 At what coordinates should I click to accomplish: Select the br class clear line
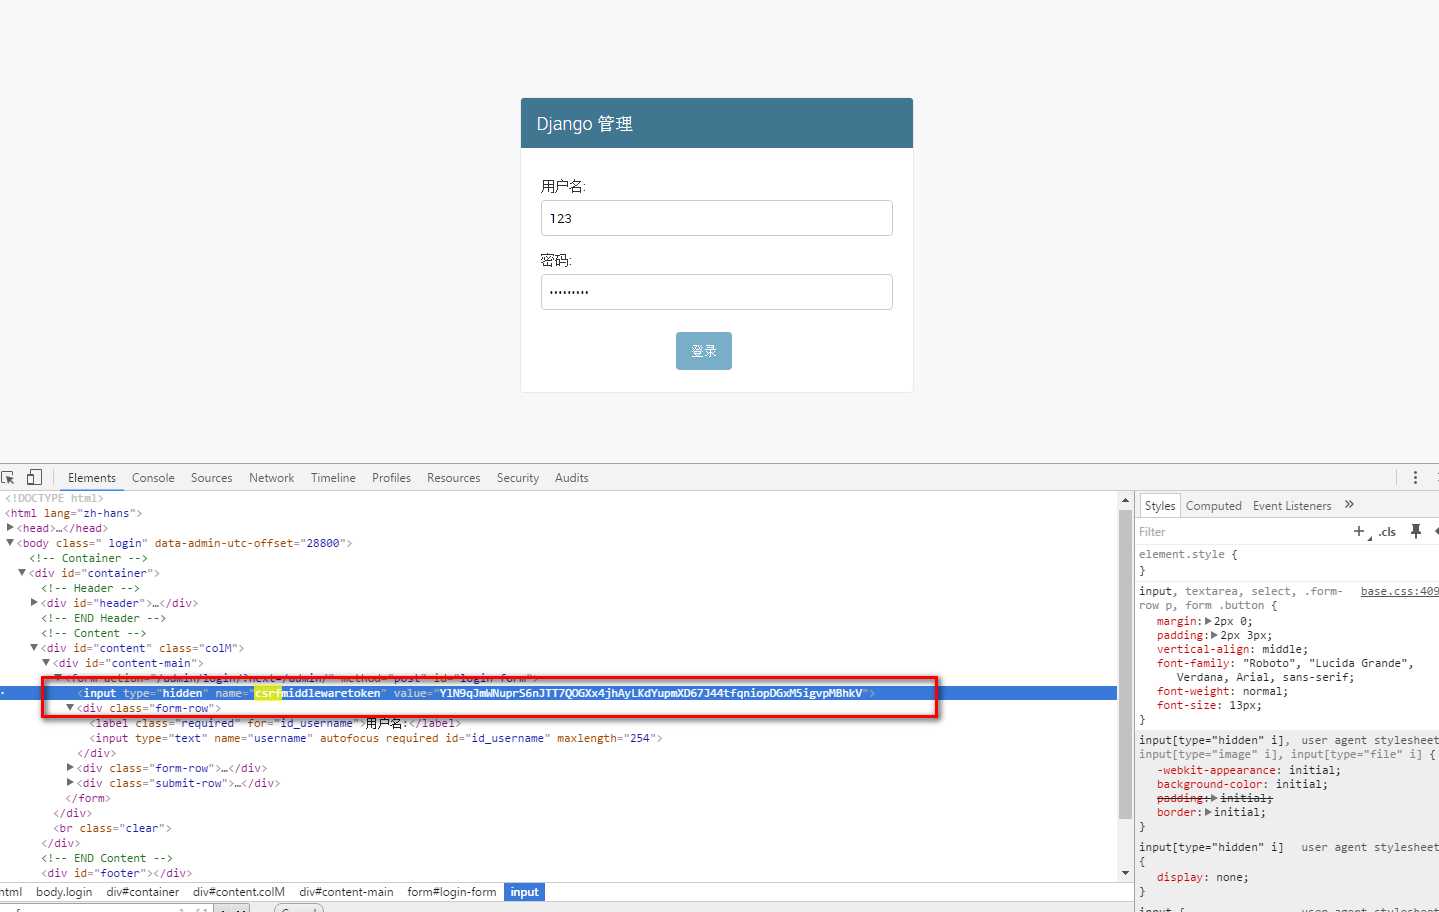113,828
